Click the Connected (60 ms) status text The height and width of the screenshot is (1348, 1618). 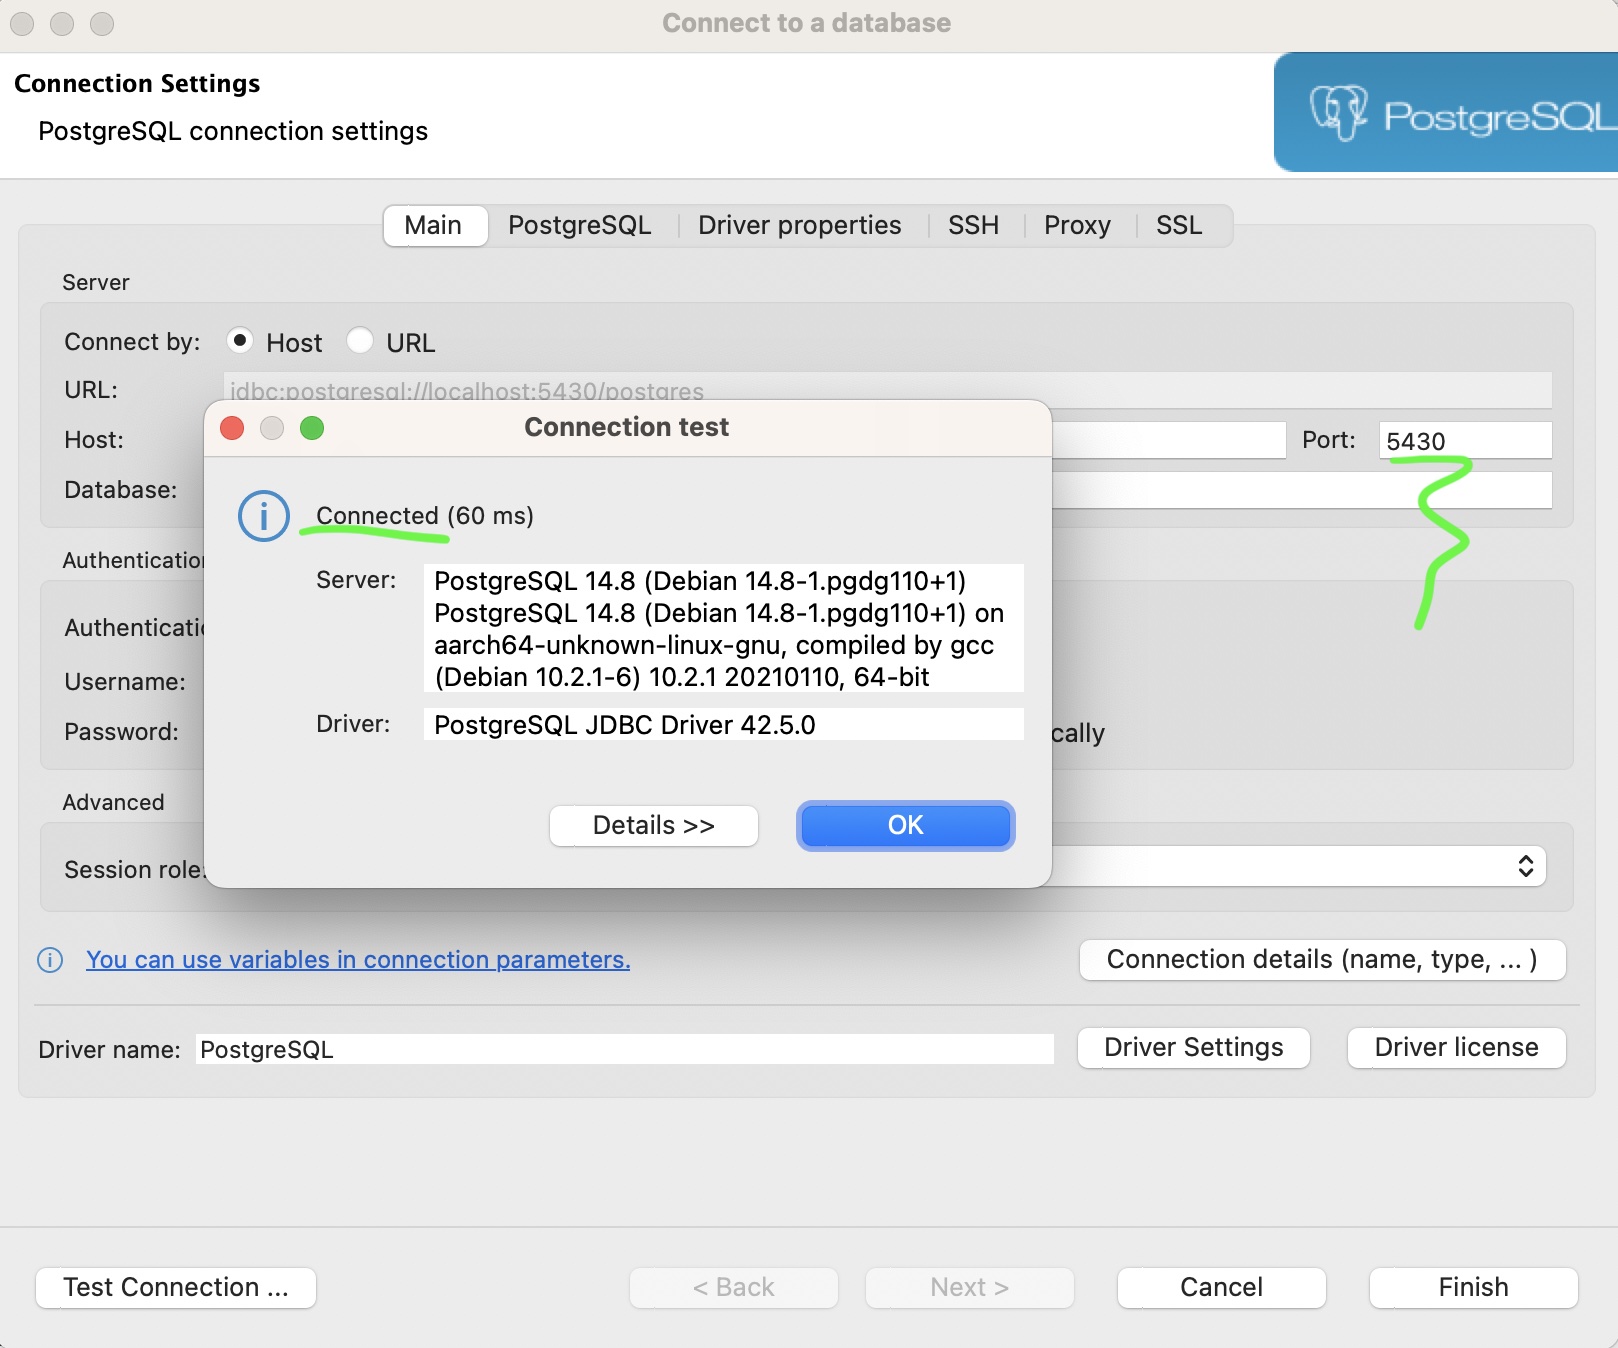coord(425,516)
